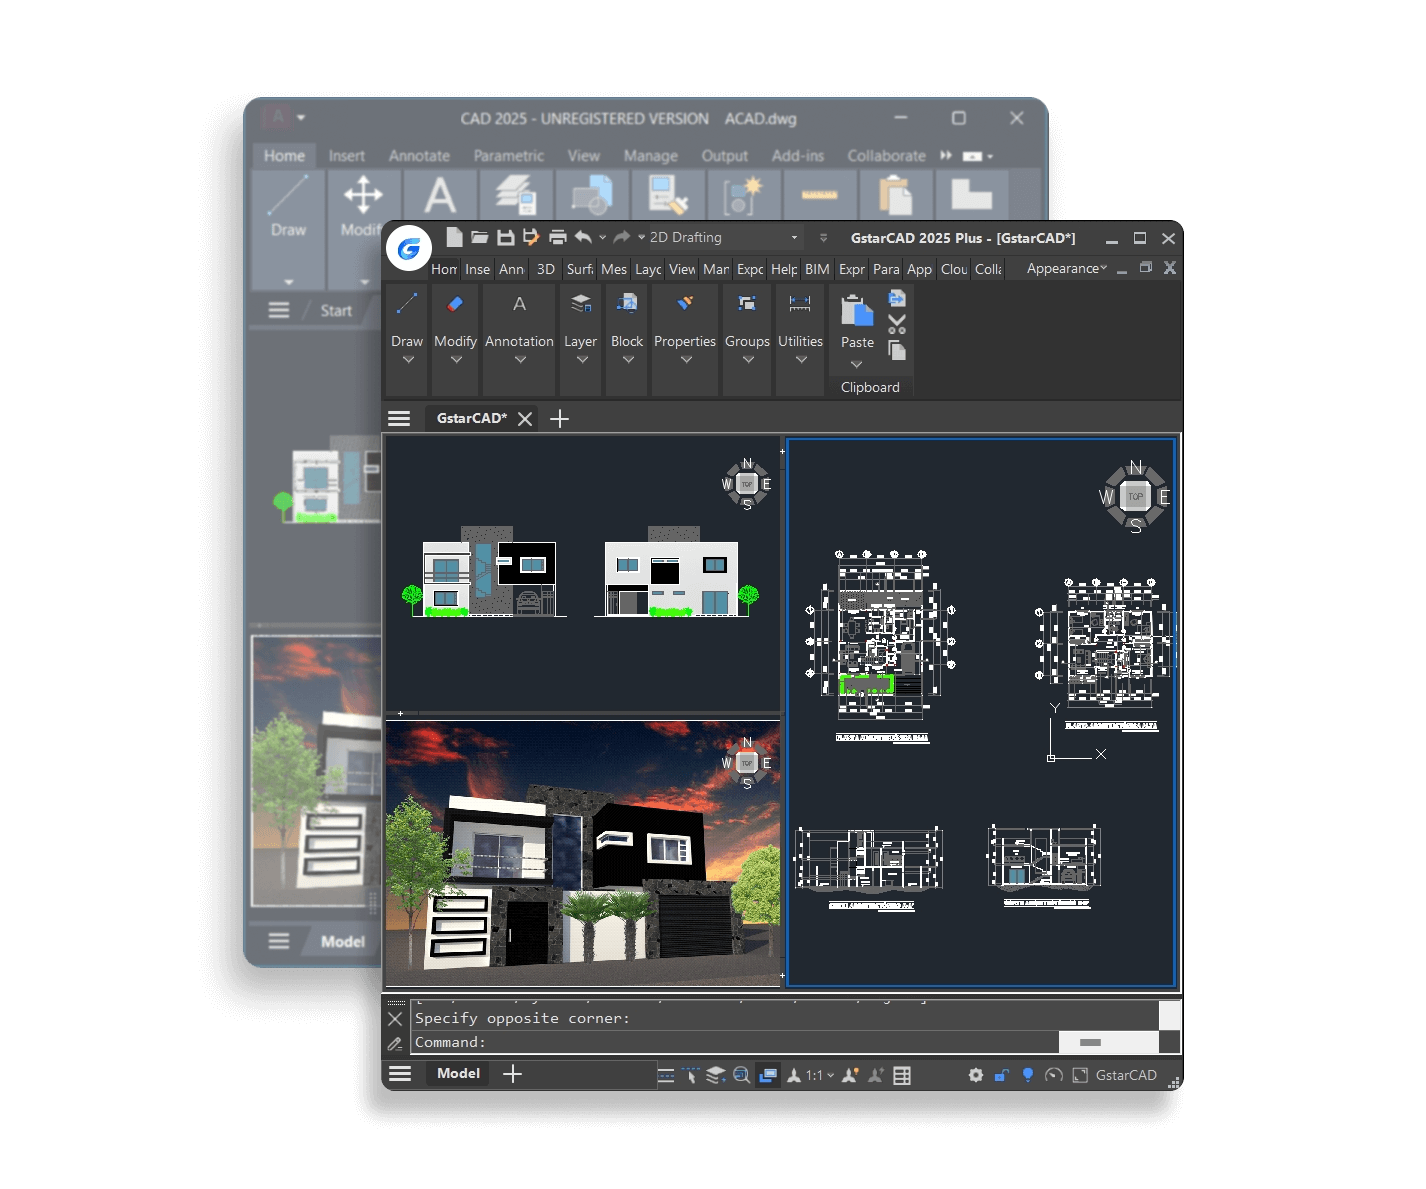Click the hardware acceleration gauge icon in status bar

coord(1053,1075)
